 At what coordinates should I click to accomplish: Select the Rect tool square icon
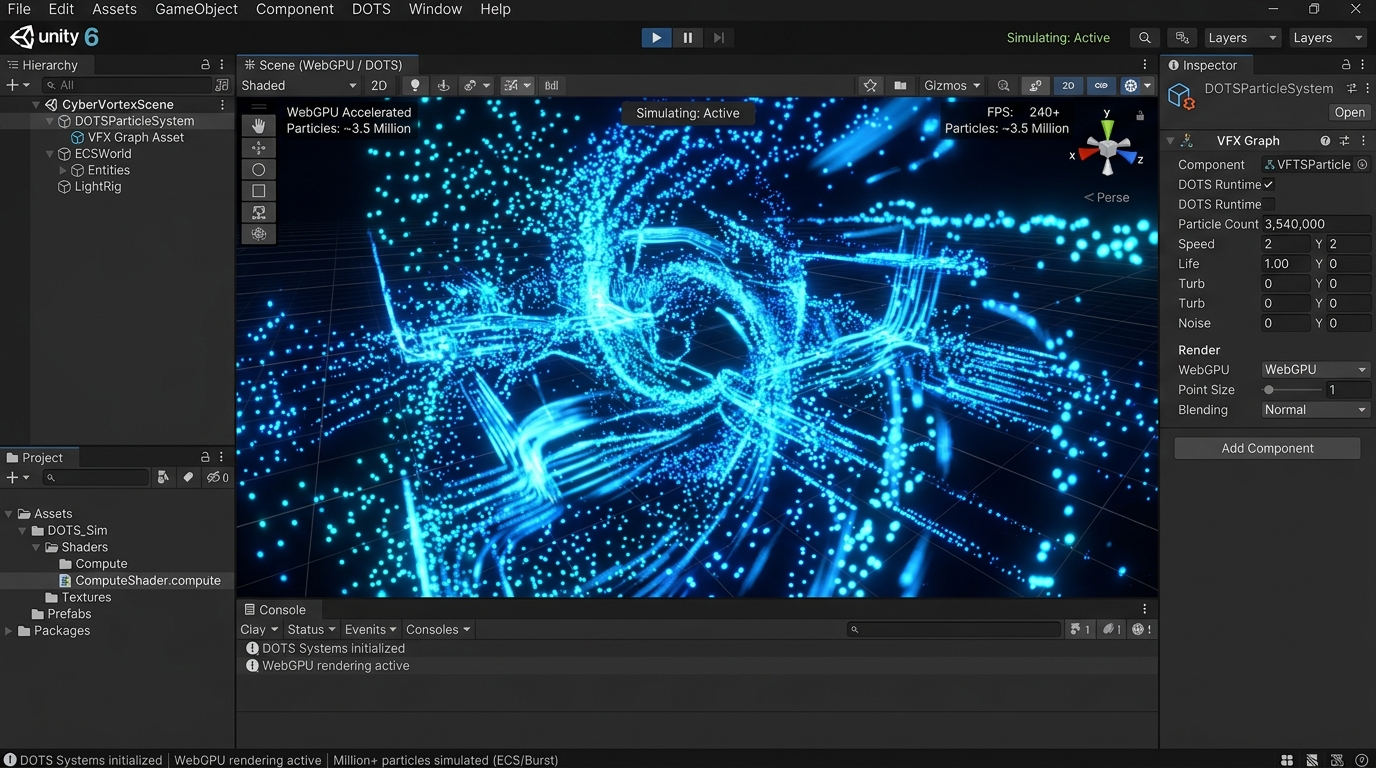coord(258,191)
